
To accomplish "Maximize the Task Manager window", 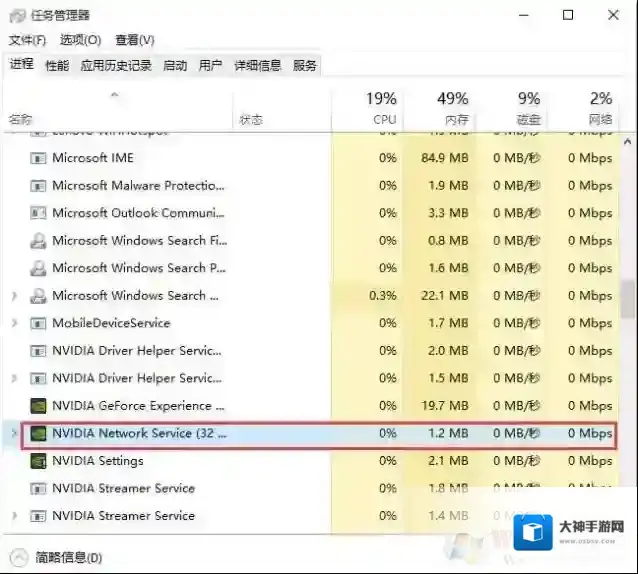I will point(568,15).
